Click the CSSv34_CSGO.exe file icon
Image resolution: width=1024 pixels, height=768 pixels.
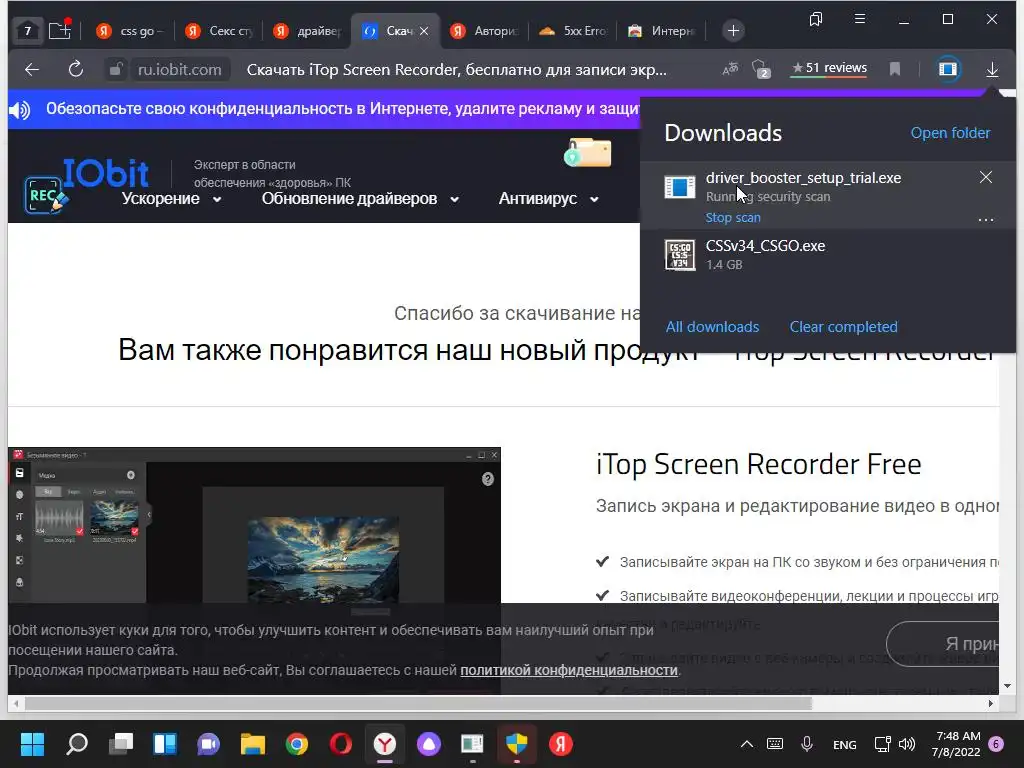point(680,255)
